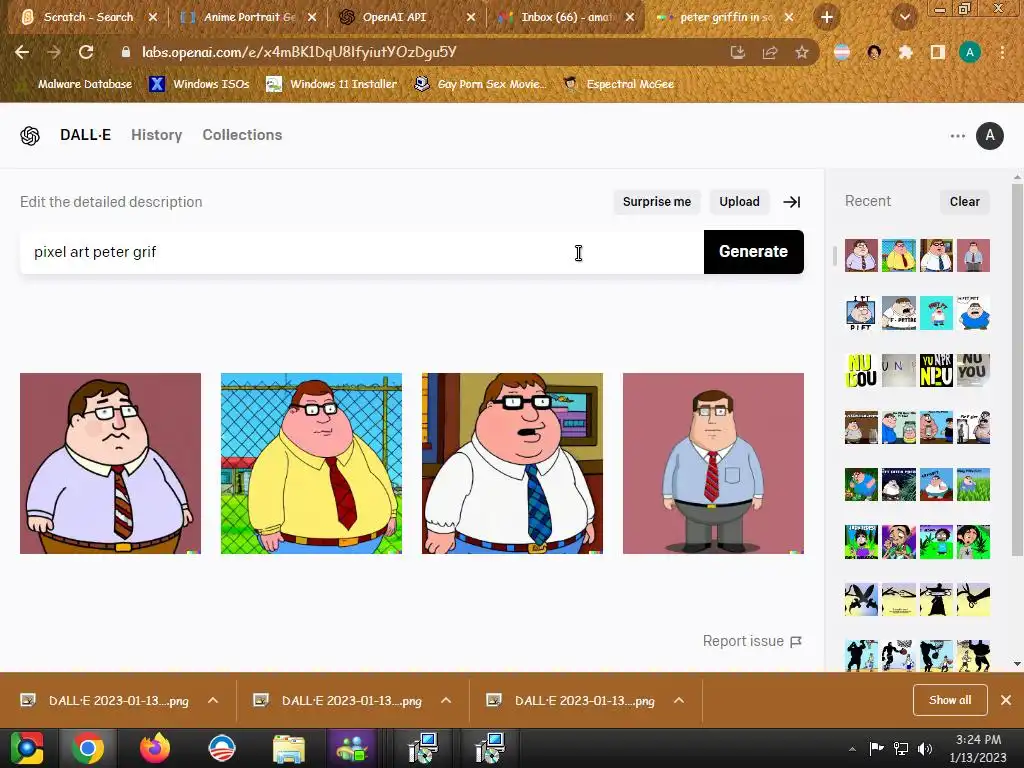Open the History page
This screenshot has width=1024, height=768.
click(x=157, y=135)
